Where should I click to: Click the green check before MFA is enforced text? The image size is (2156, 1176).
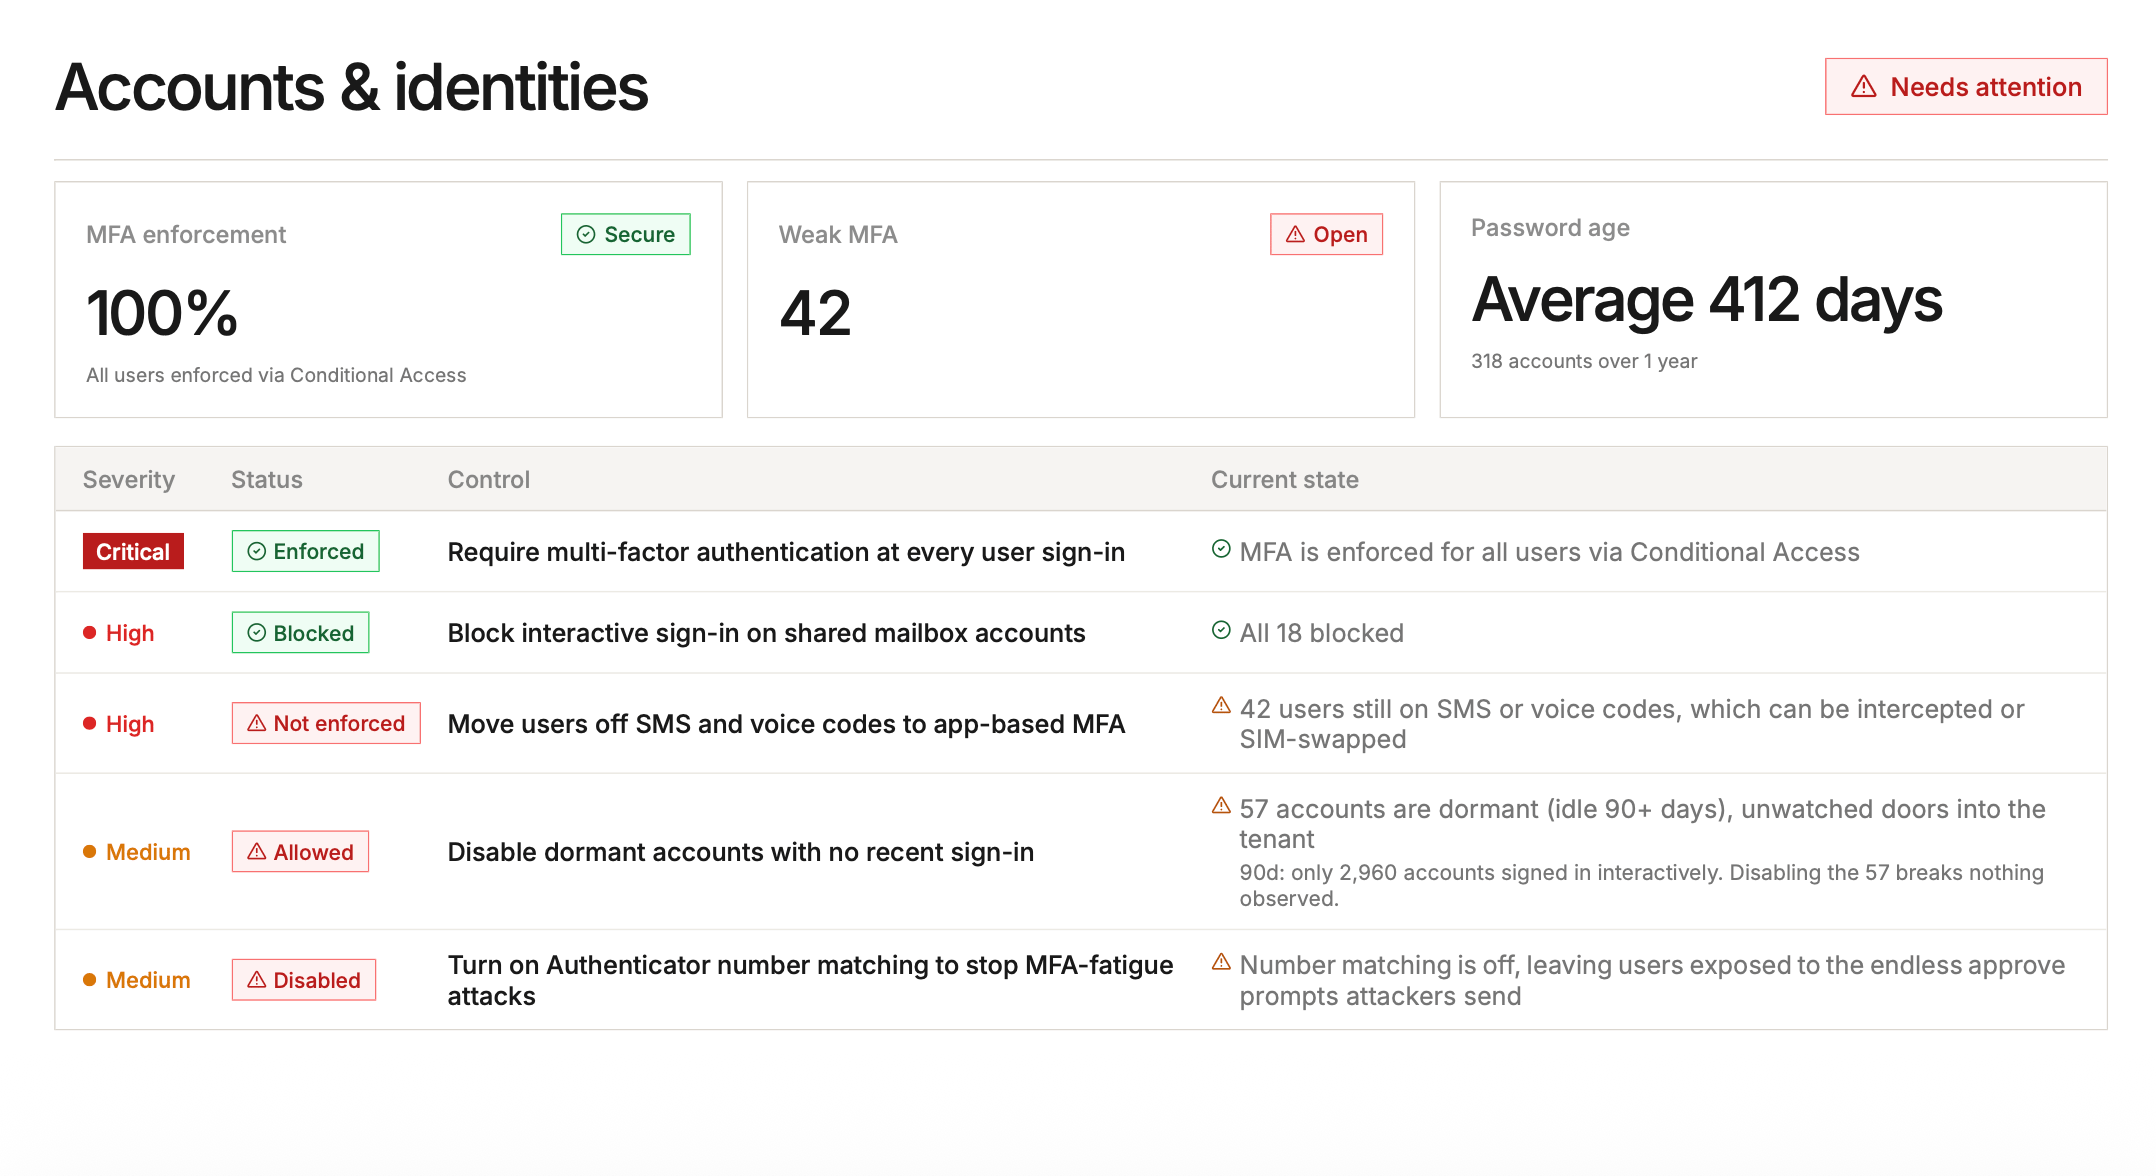pyautogui.click(x=1221, y=548)
